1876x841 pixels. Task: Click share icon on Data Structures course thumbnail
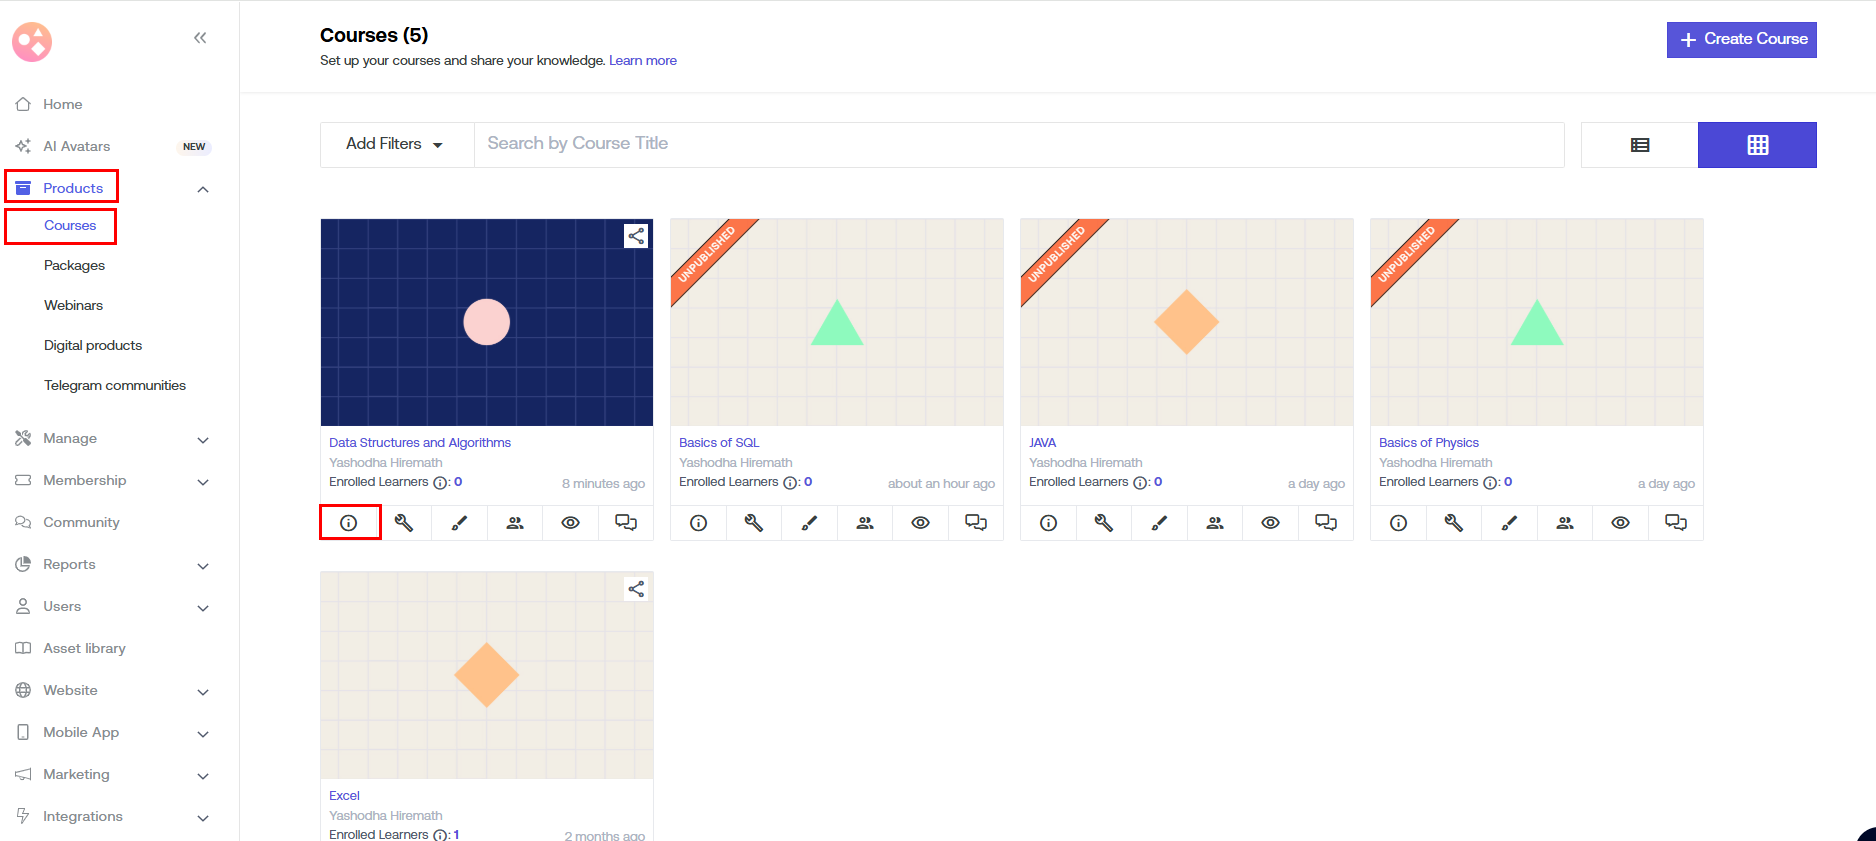point(636,236)
